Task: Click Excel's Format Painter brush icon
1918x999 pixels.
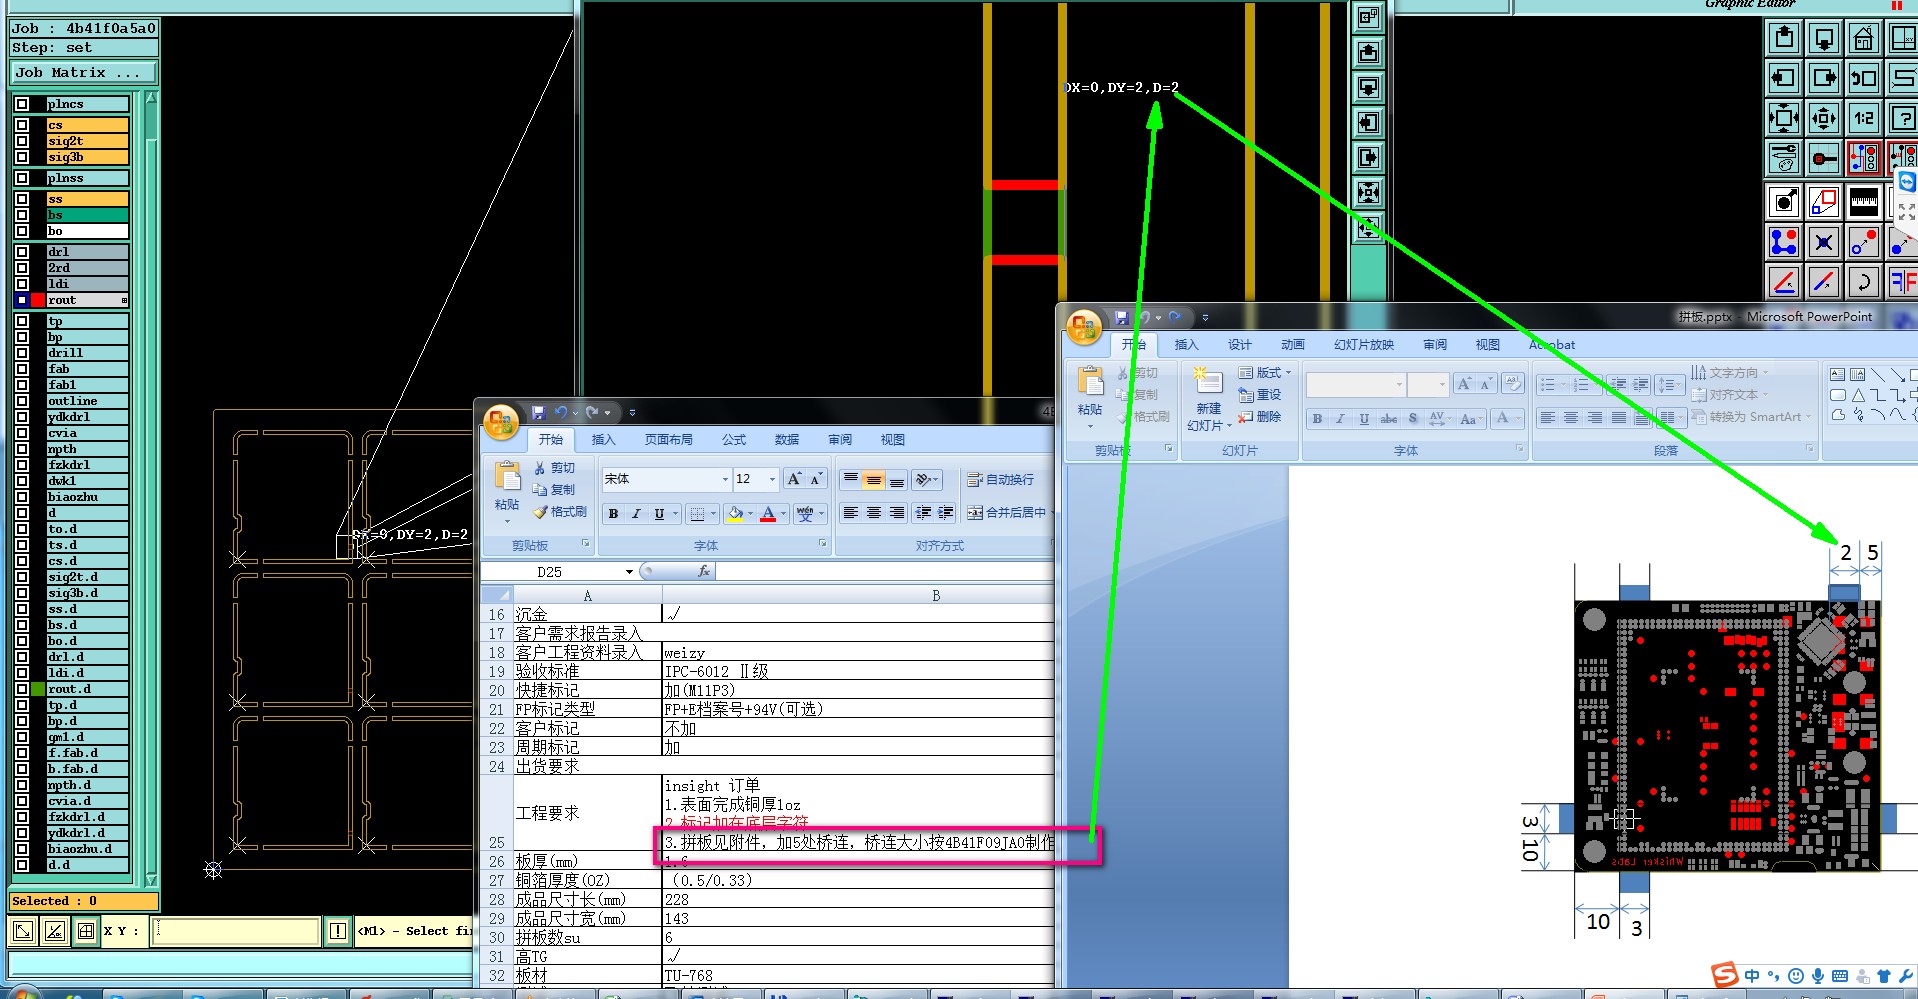Action: coord(541,512)
